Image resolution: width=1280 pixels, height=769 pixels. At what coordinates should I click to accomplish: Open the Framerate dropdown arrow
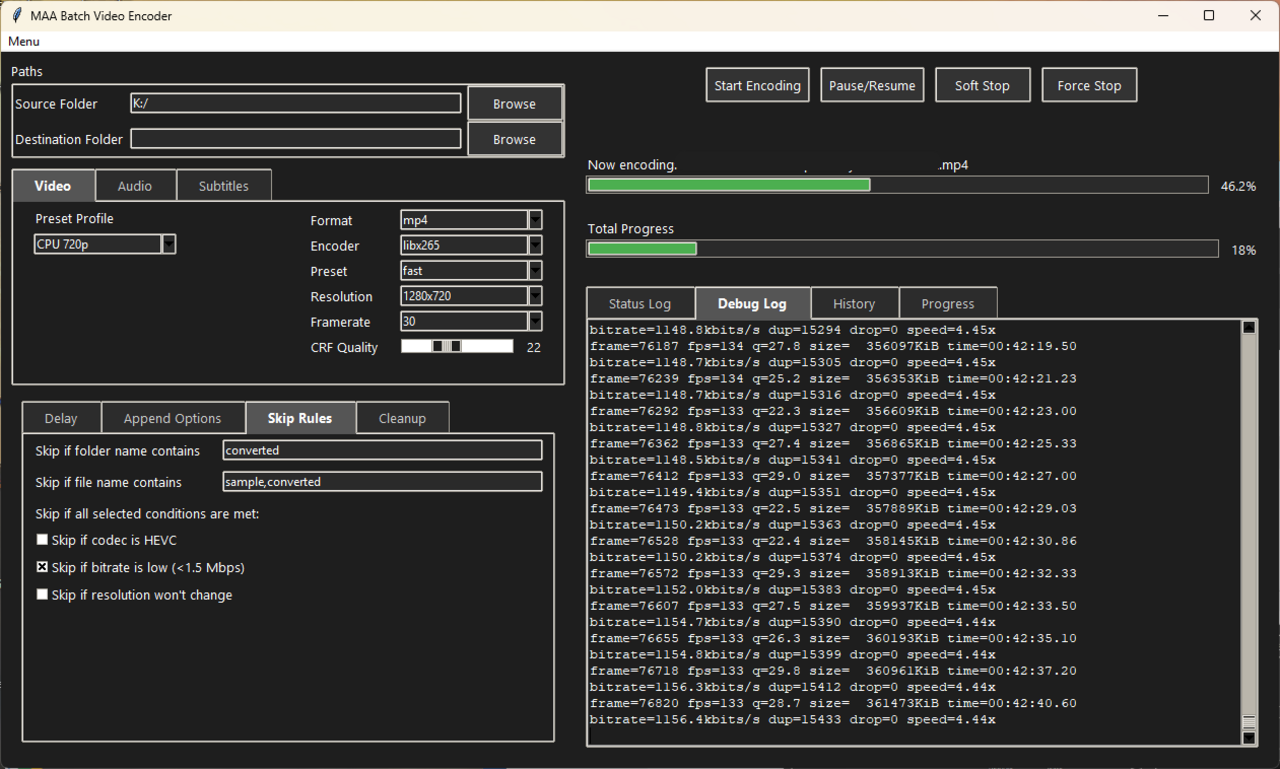[535, 322]
